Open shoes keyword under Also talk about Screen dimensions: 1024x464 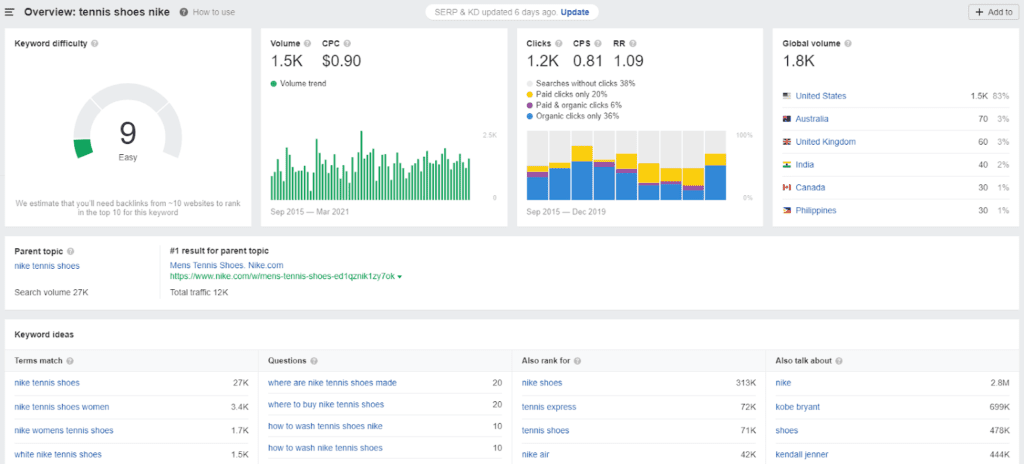coord(786,430)
